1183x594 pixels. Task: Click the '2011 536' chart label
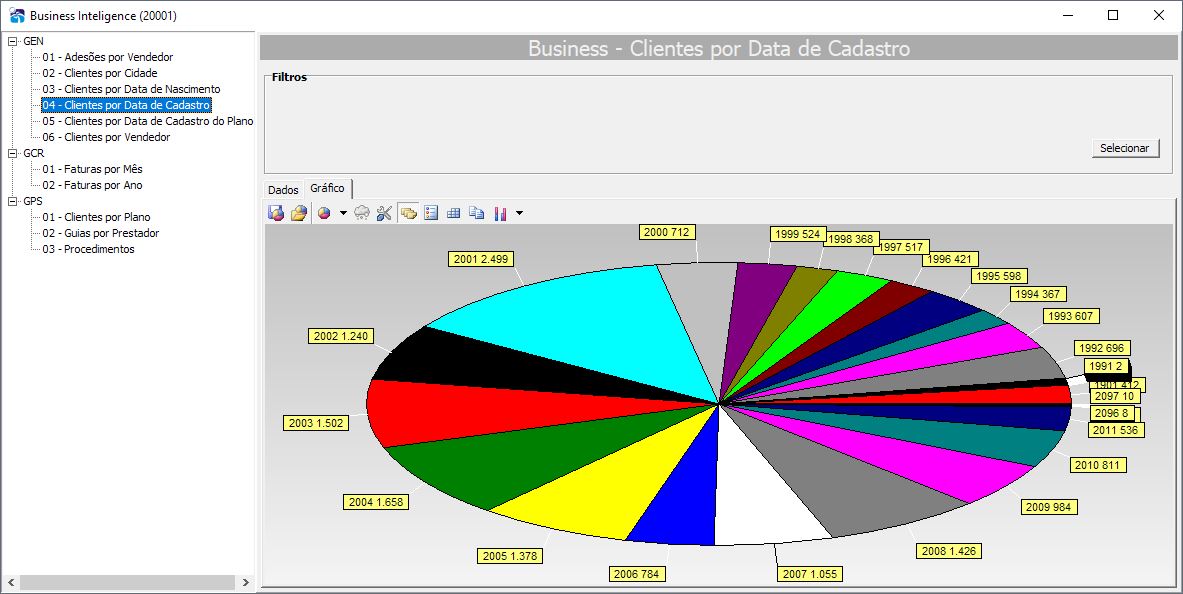[1116, 430]
